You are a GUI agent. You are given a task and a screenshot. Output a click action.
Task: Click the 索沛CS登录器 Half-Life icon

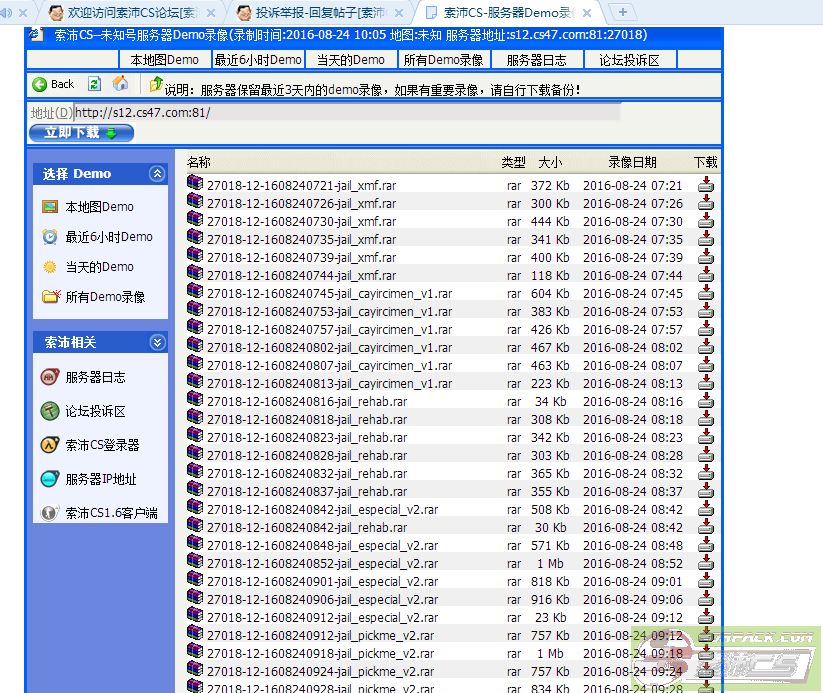[x=49, y=445]
